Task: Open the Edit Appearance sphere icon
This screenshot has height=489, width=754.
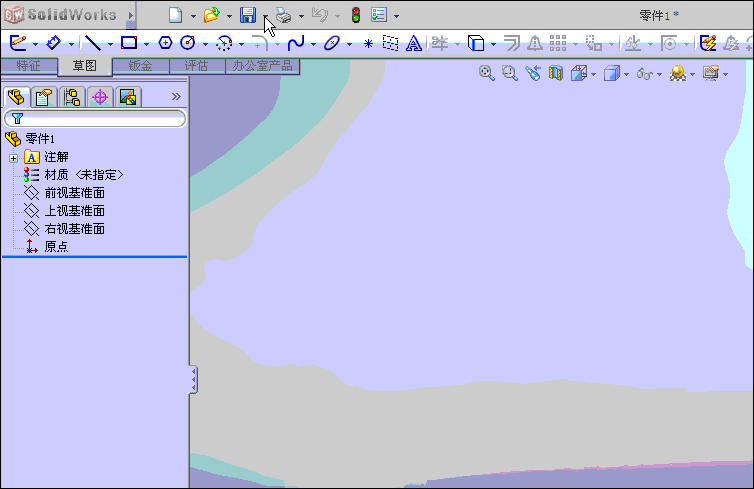Action: pos(678,73)
